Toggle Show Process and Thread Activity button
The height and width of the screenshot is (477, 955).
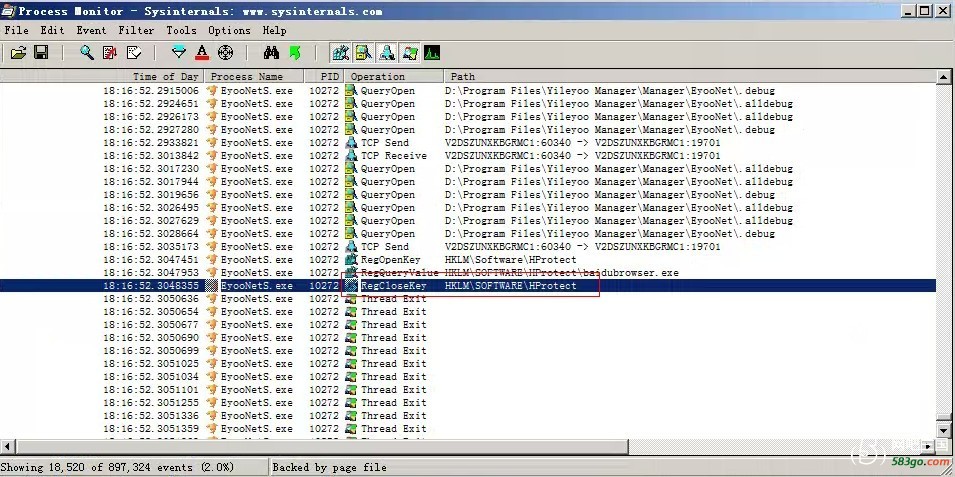pos(410,53)
